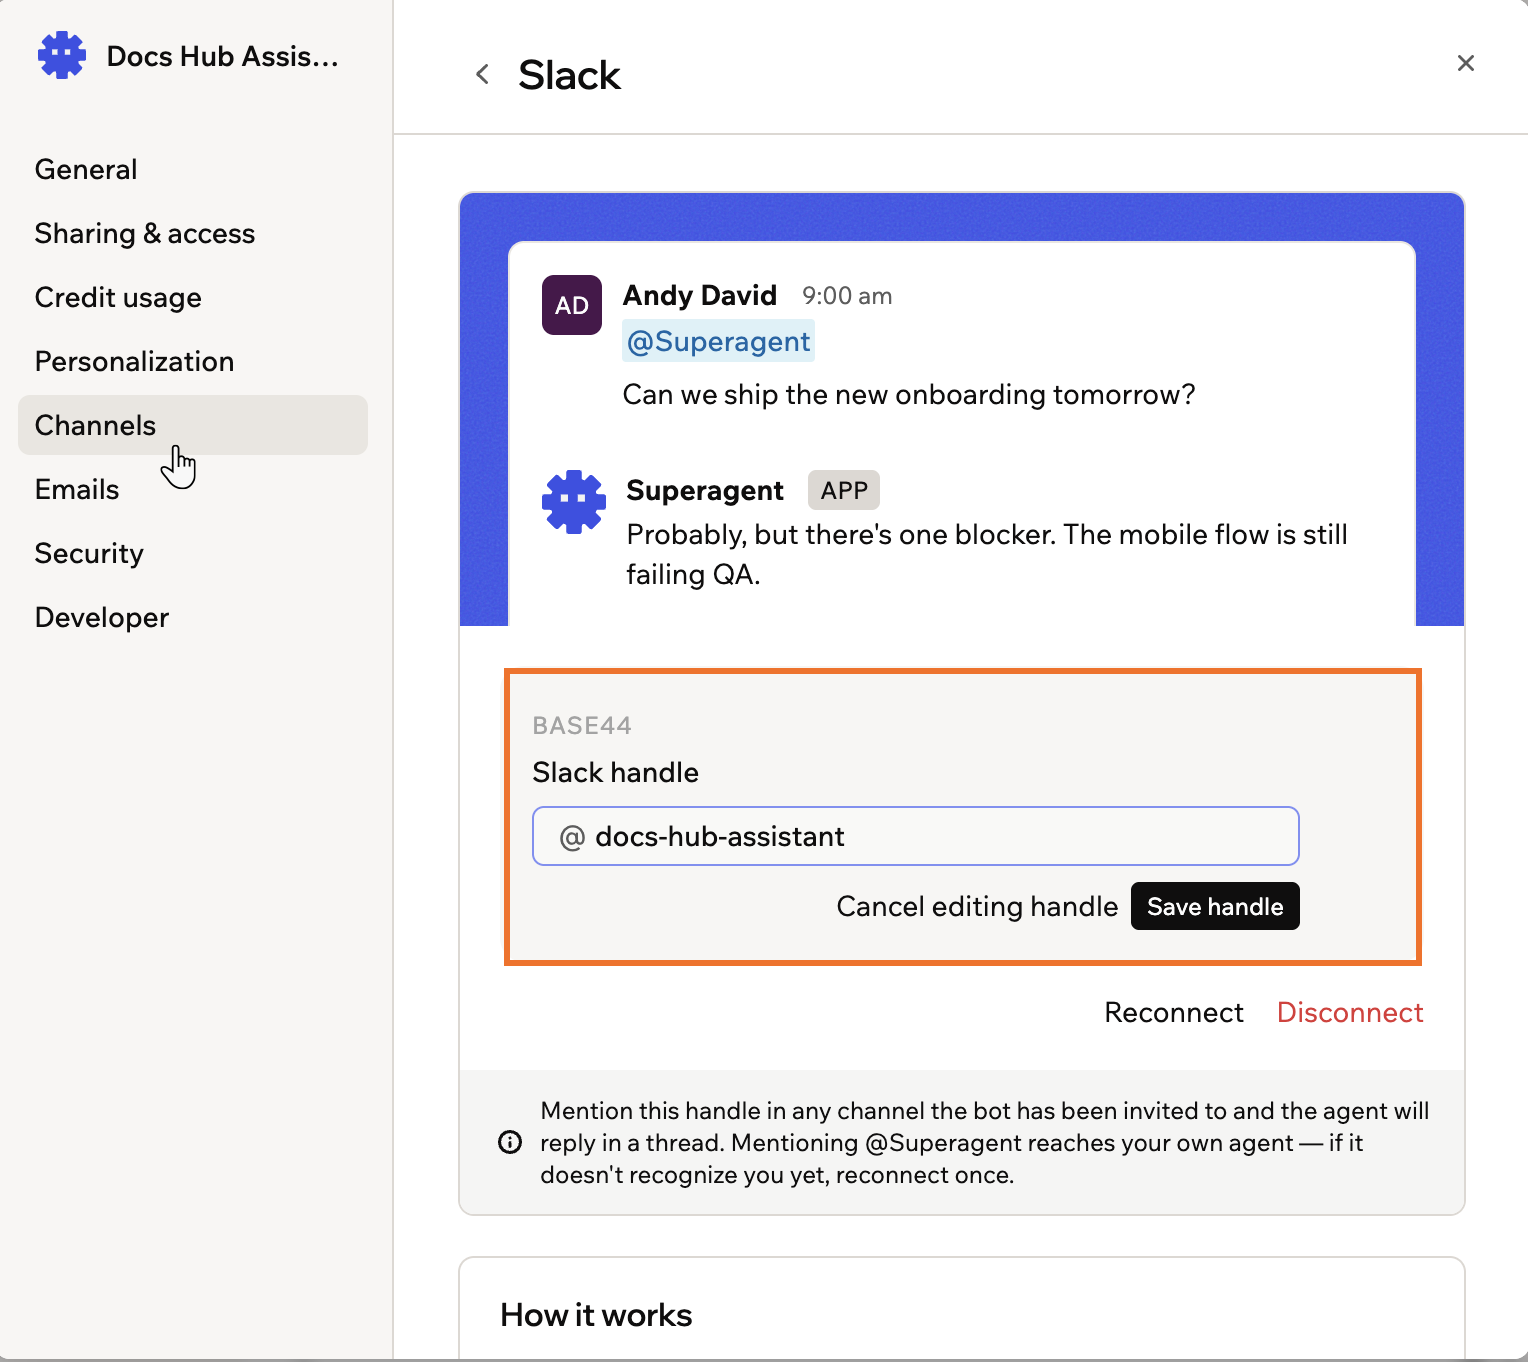Click the 9:00 am timestamp

(847, 296)
